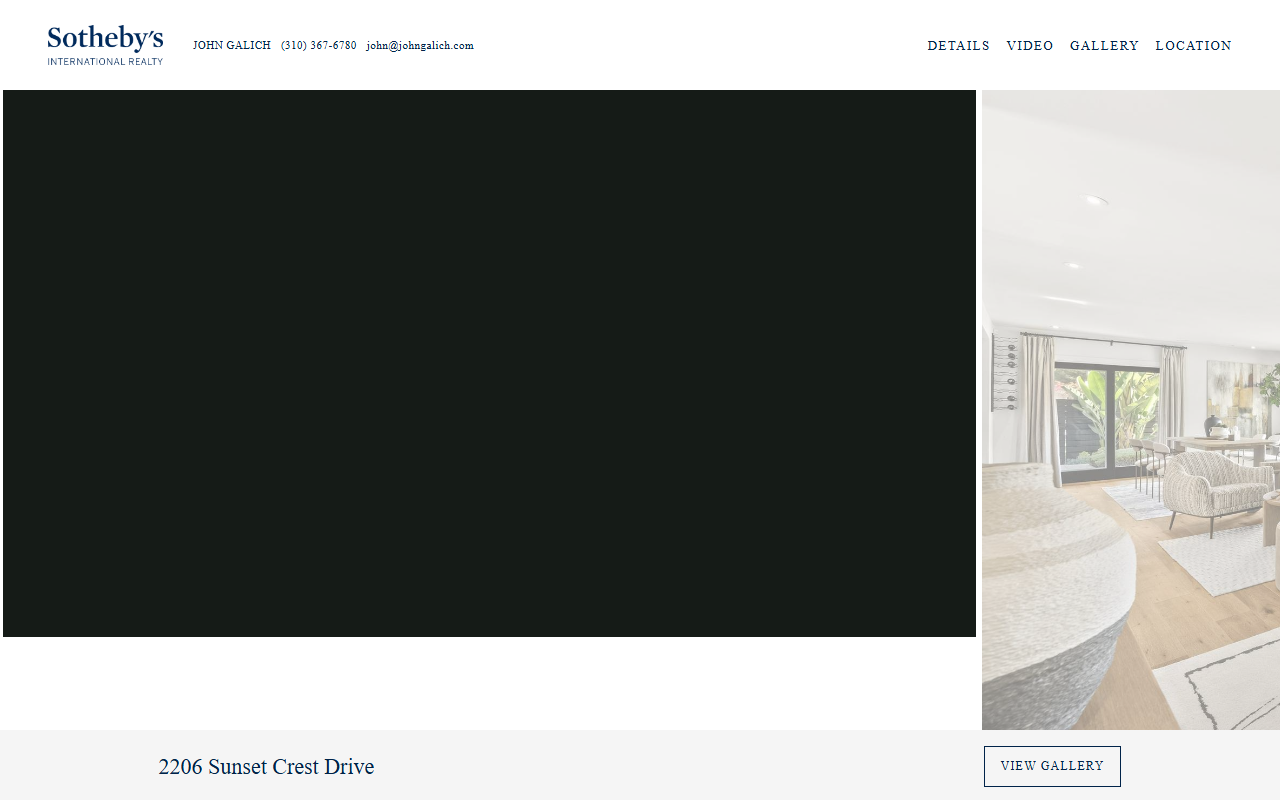The width and height of the screenshot is (1280, 800).
Task: Click the Sotheby's International Realty logo
Action: 105,46
